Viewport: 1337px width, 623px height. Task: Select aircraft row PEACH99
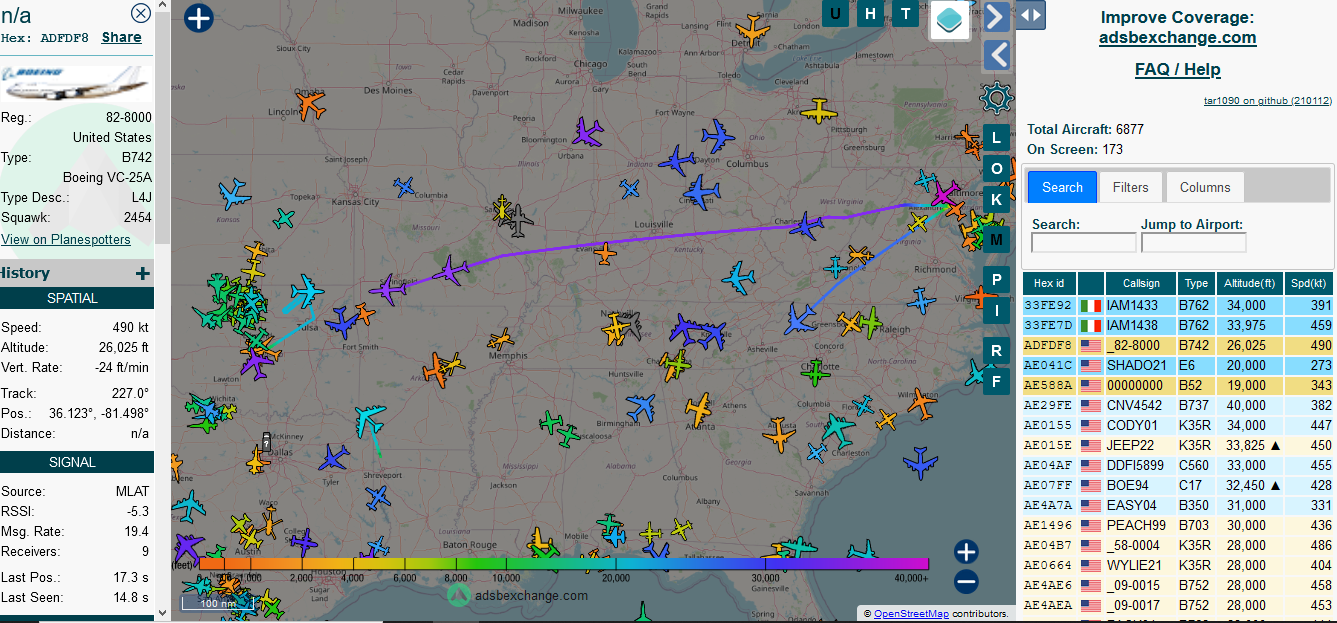click(1179, 526)
